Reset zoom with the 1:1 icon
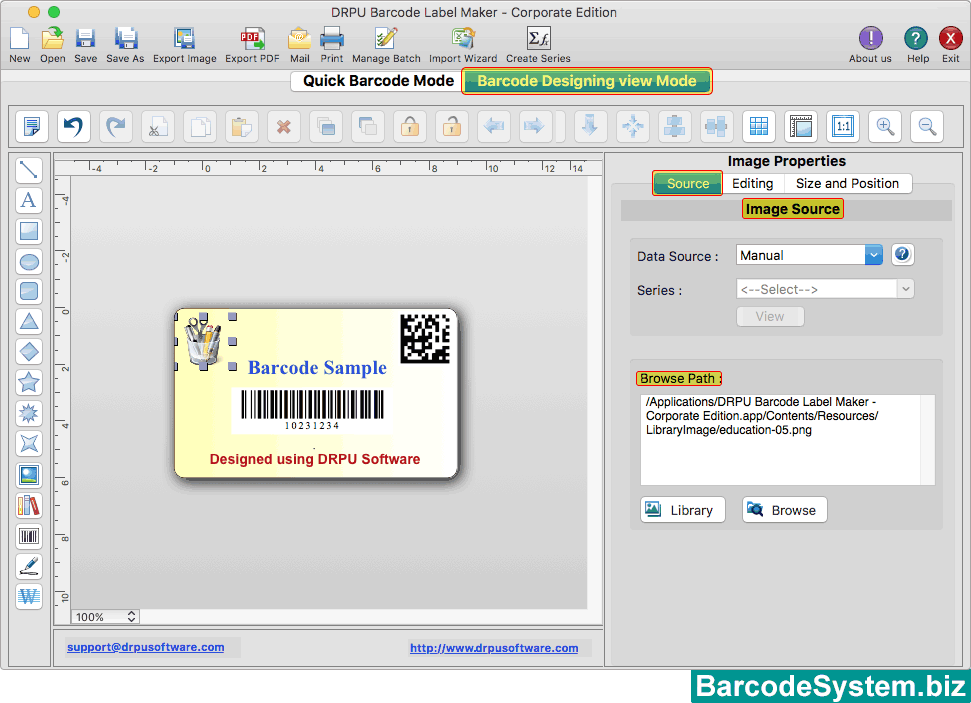The width and height of the screenshot is (971, 703). (x=843, y=127)
